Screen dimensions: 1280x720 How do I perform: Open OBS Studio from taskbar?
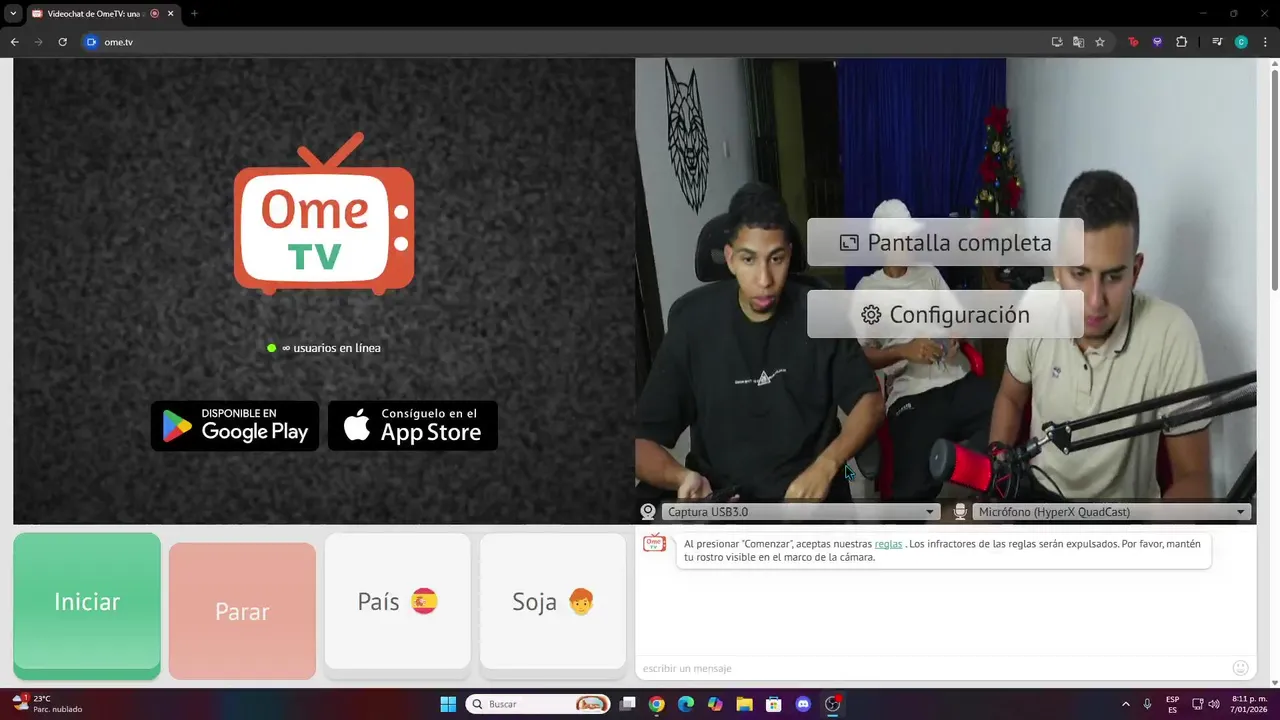click(832, 704)
